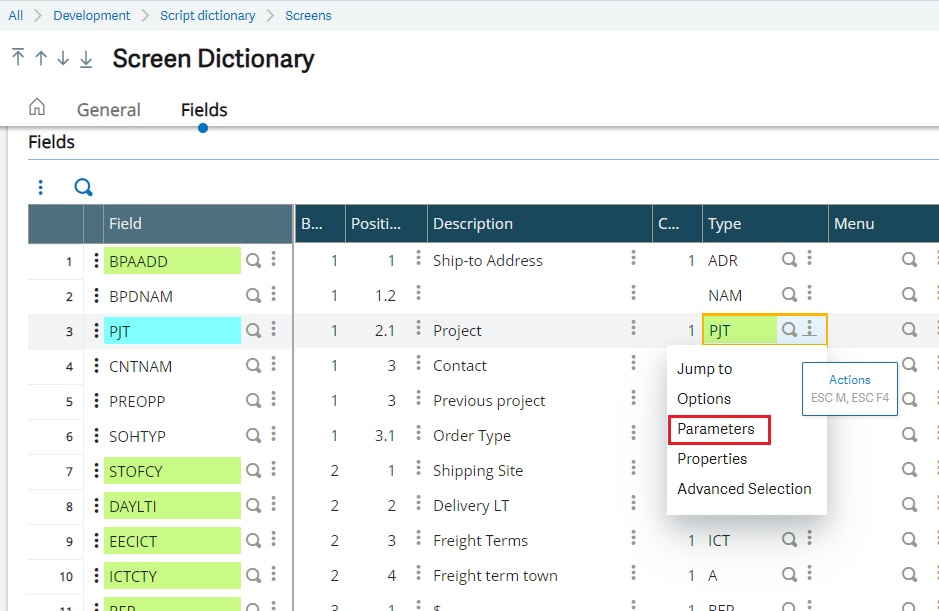Search within the Fields grid

click(83, 187)
